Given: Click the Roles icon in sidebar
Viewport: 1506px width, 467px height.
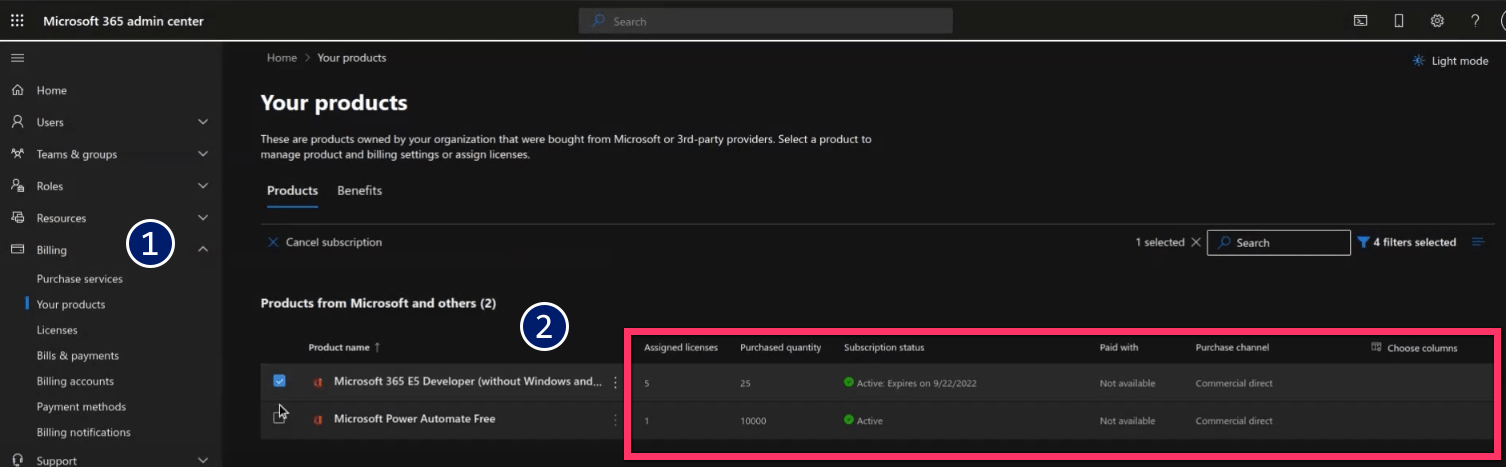Looking at the screenshot, I should tap(17, 186).
